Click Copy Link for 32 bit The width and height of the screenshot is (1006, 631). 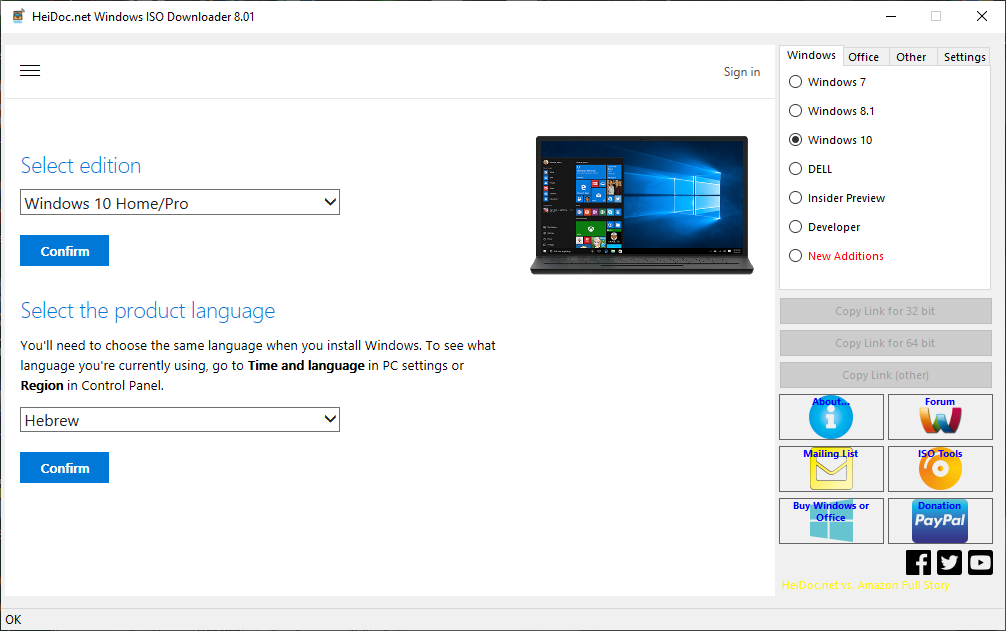(885, 311)
